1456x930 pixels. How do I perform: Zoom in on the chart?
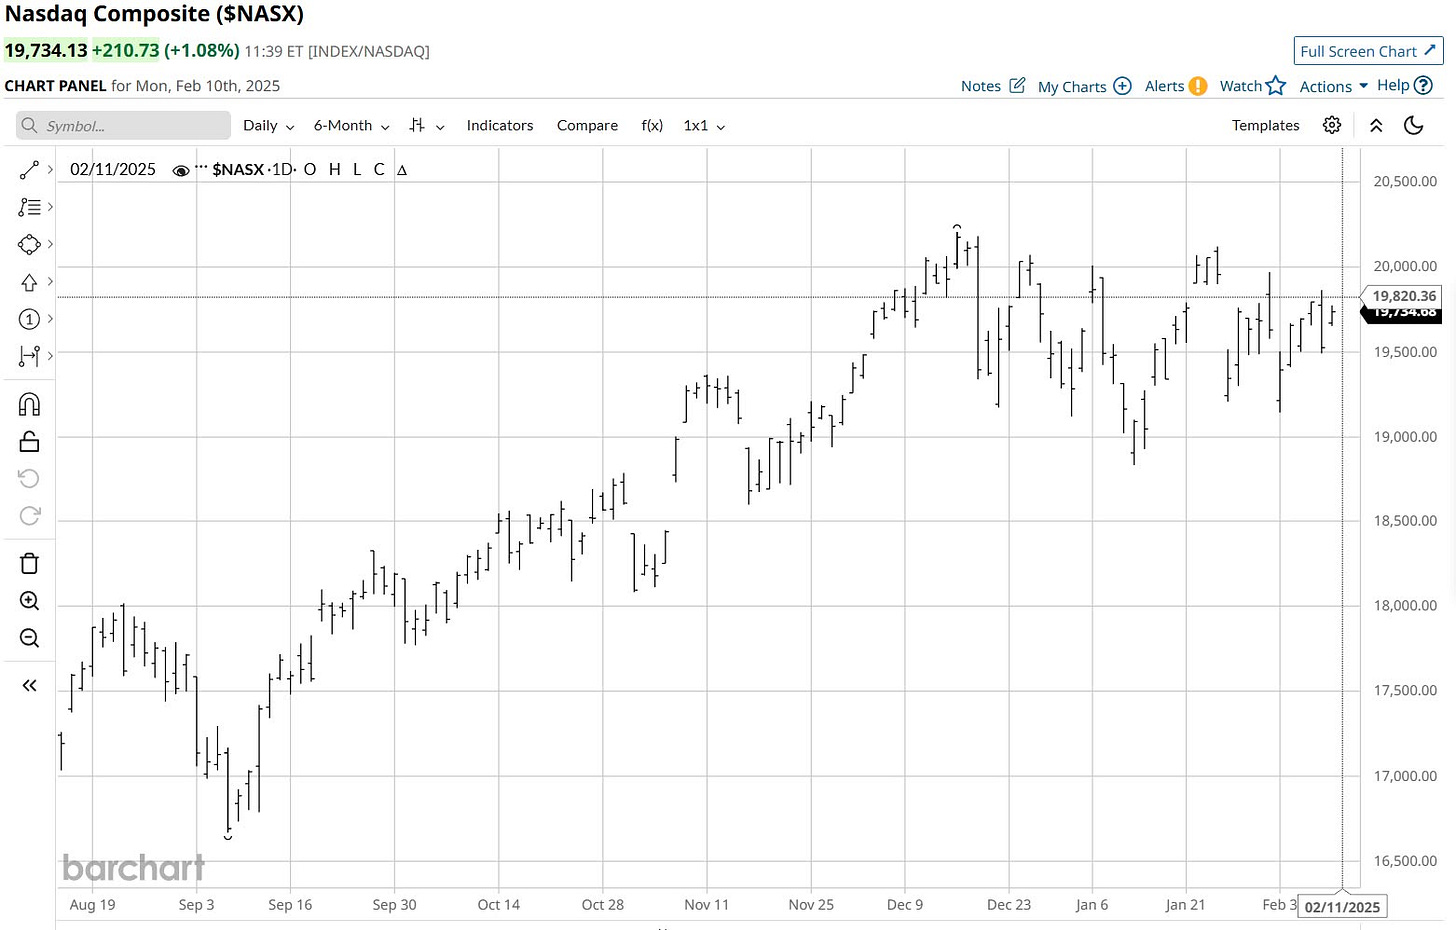coord(29,600)
